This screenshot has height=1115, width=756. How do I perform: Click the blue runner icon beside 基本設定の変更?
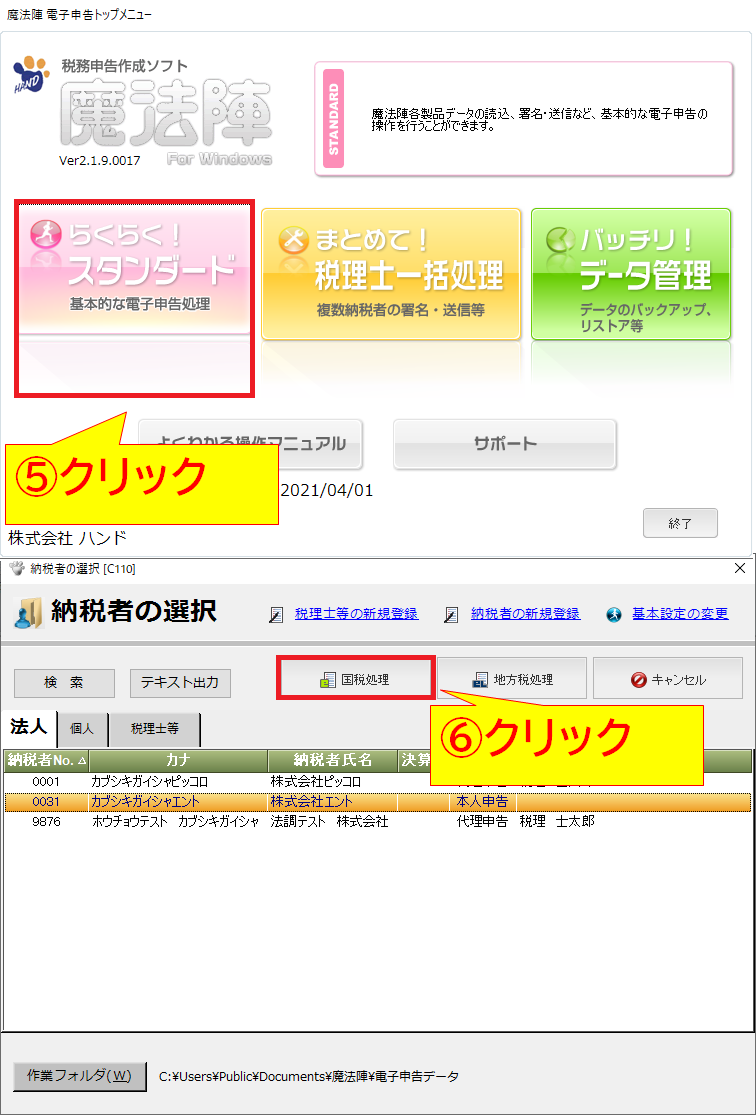coord(614,615)
